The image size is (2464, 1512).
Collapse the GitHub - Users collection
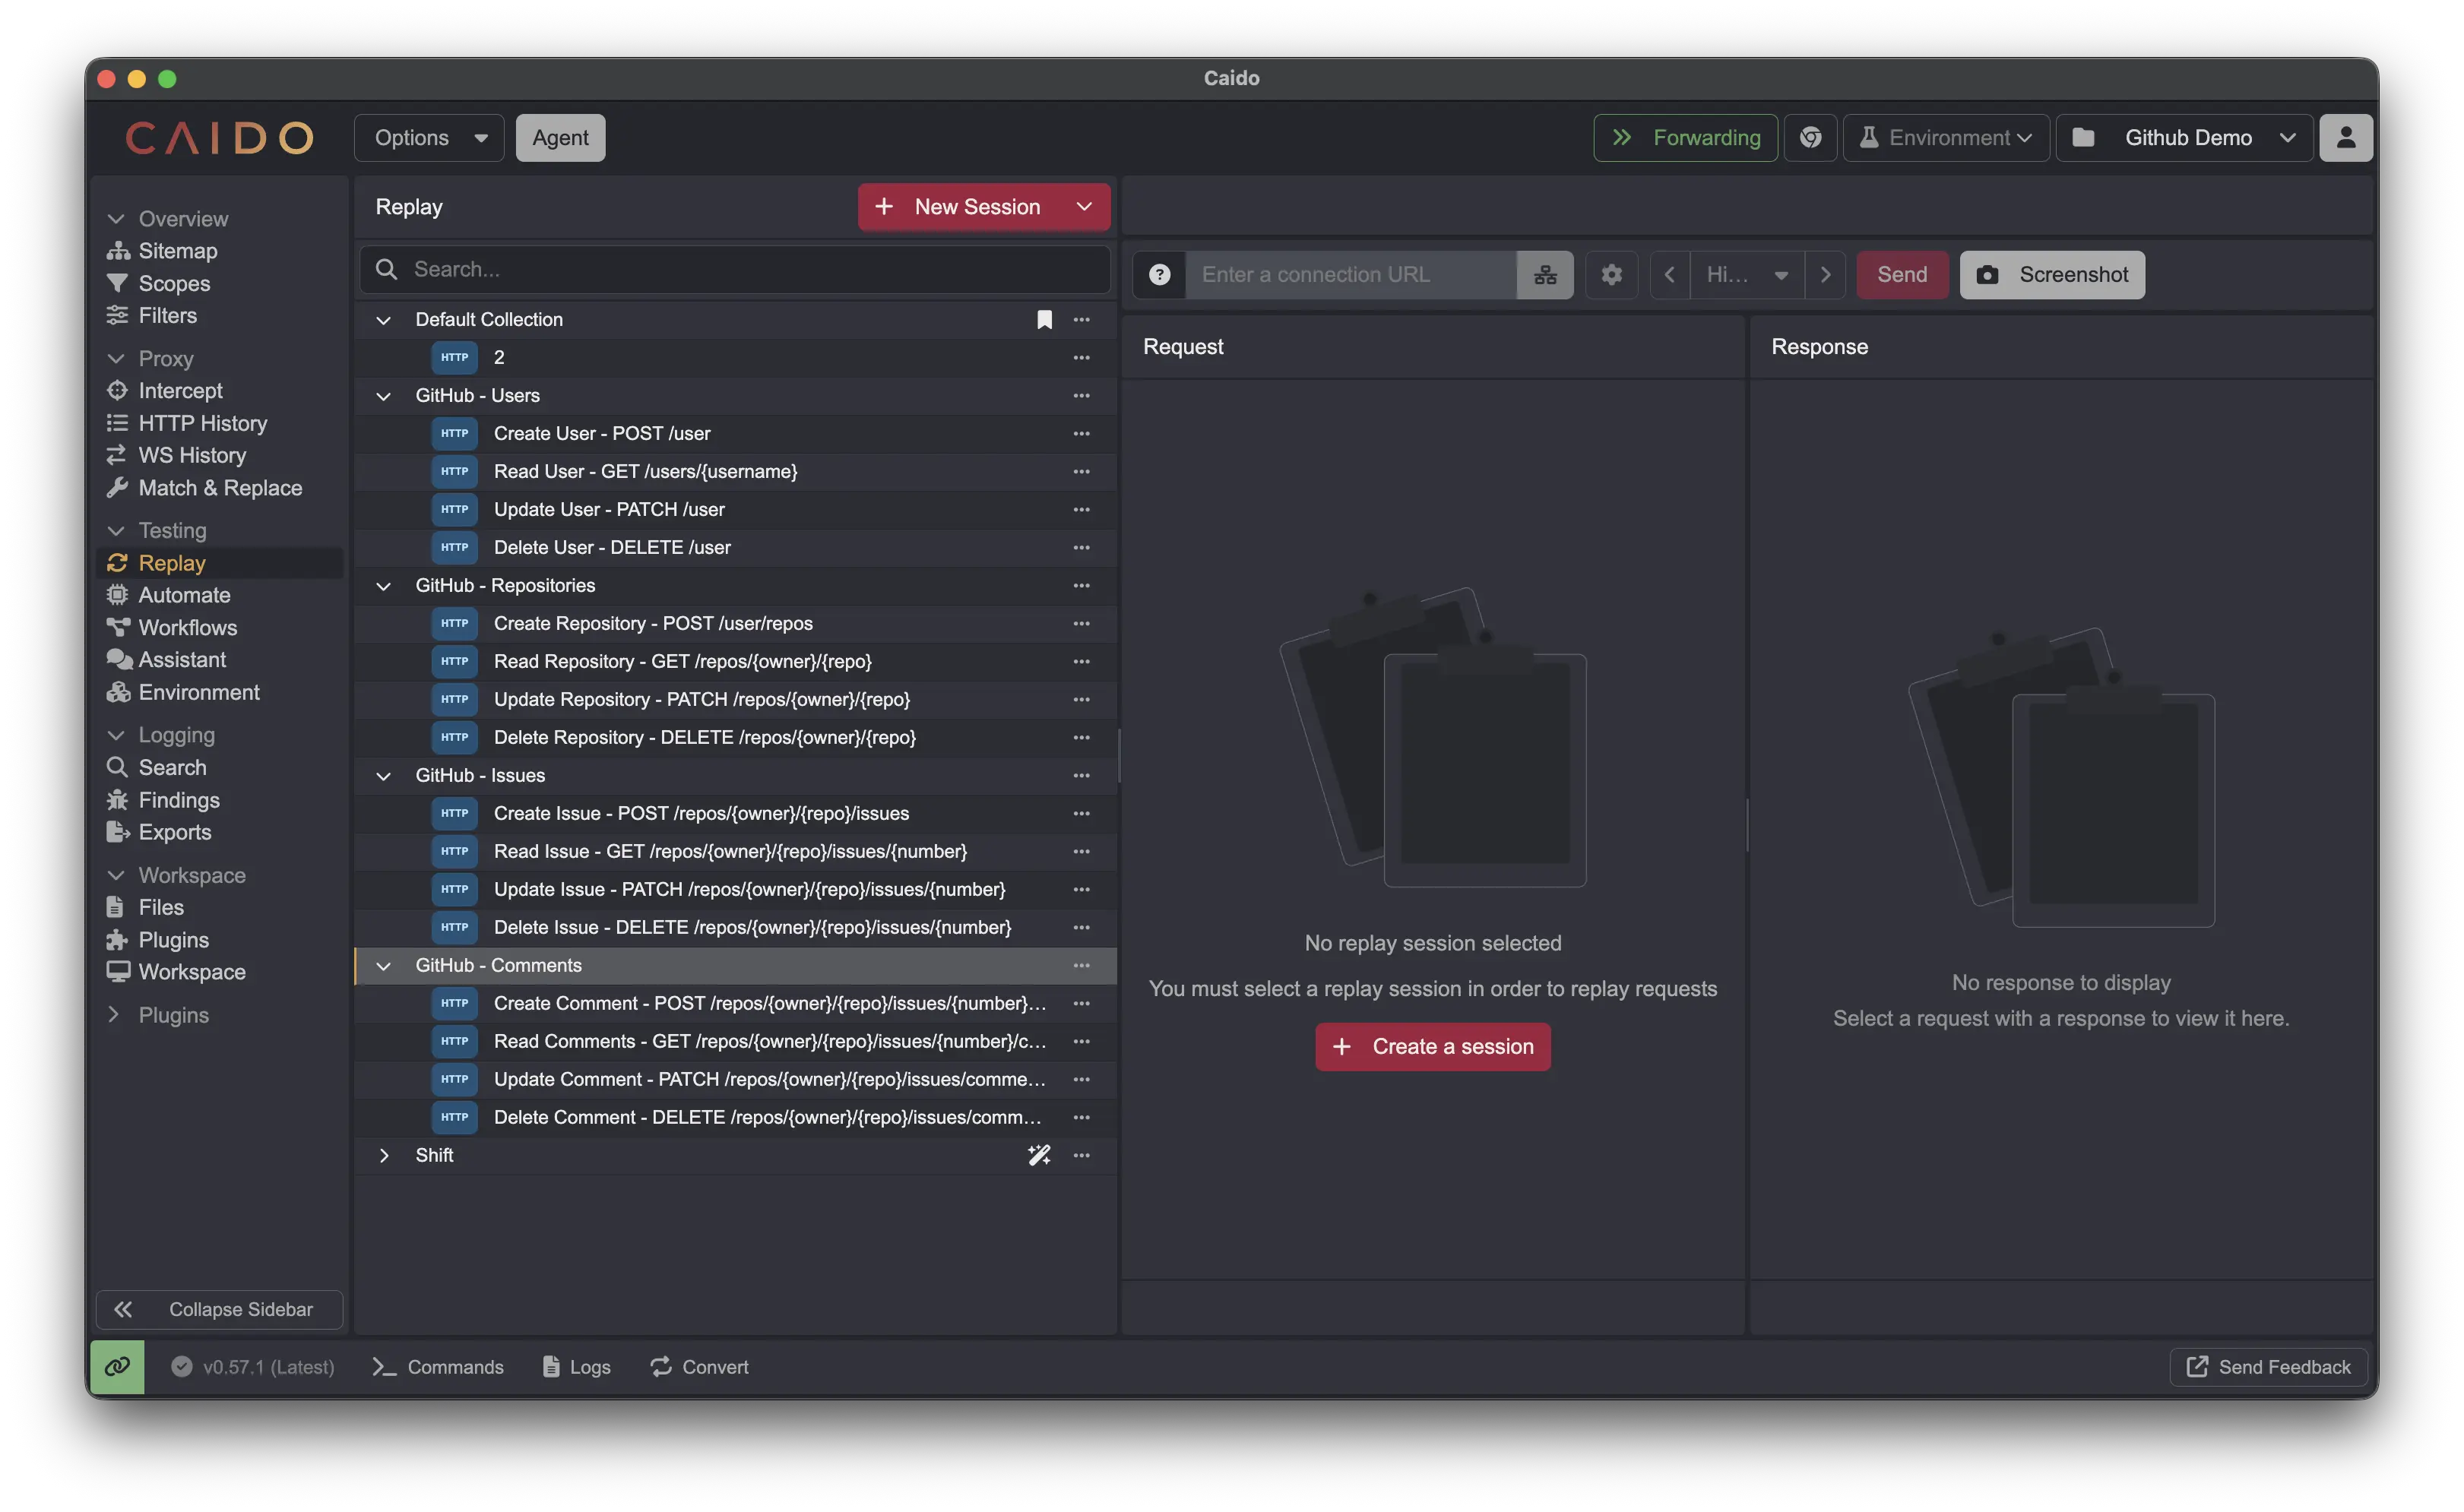coord(383,396)
